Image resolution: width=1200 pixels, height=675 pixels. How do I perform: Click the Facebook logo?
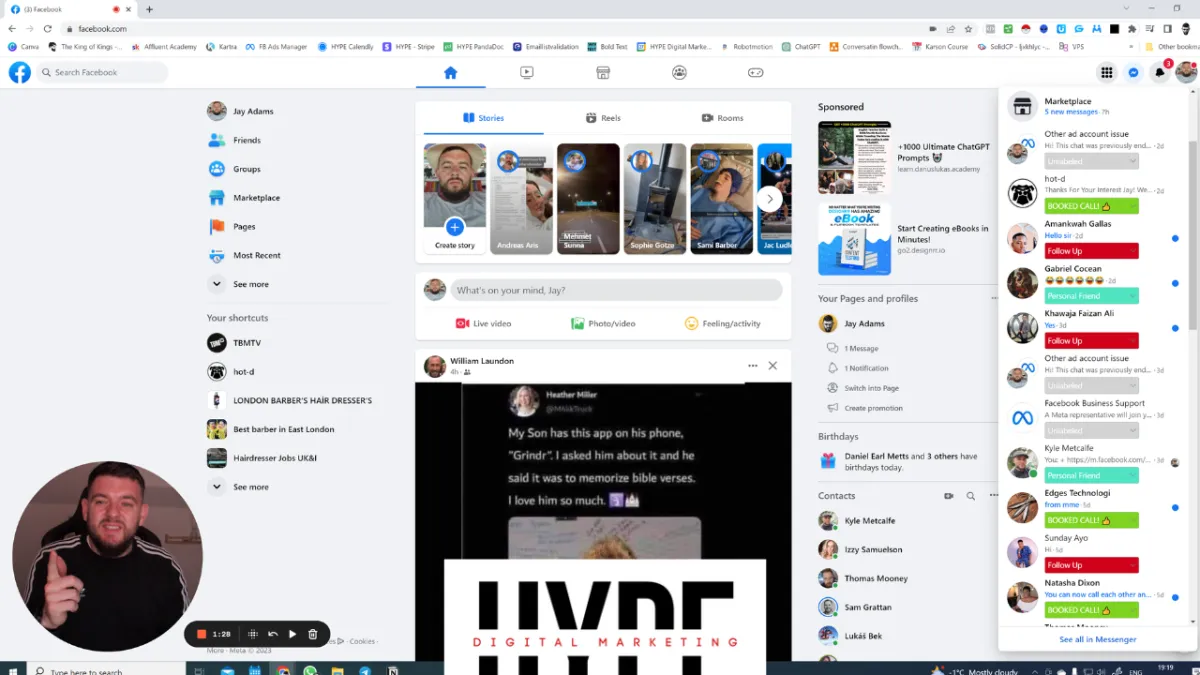pyautogui.click(x=20, y=72)
